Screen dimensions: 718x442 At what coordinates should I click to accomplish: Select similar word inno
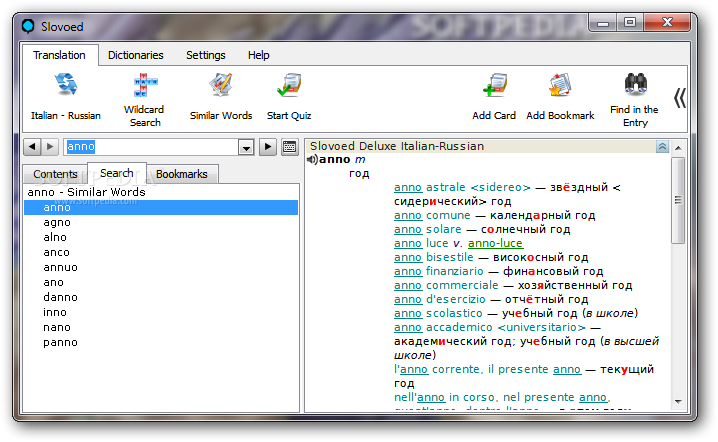tap(55, 312)
